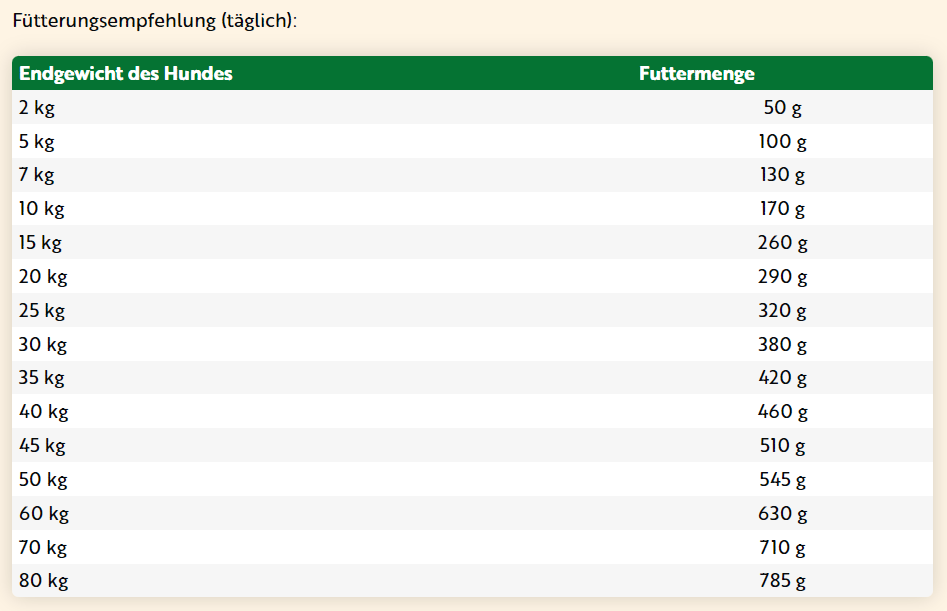The width and height of the screenshot is (947, 611).
Task: Click the '380 g' food amount
Action: pos(782,345)
